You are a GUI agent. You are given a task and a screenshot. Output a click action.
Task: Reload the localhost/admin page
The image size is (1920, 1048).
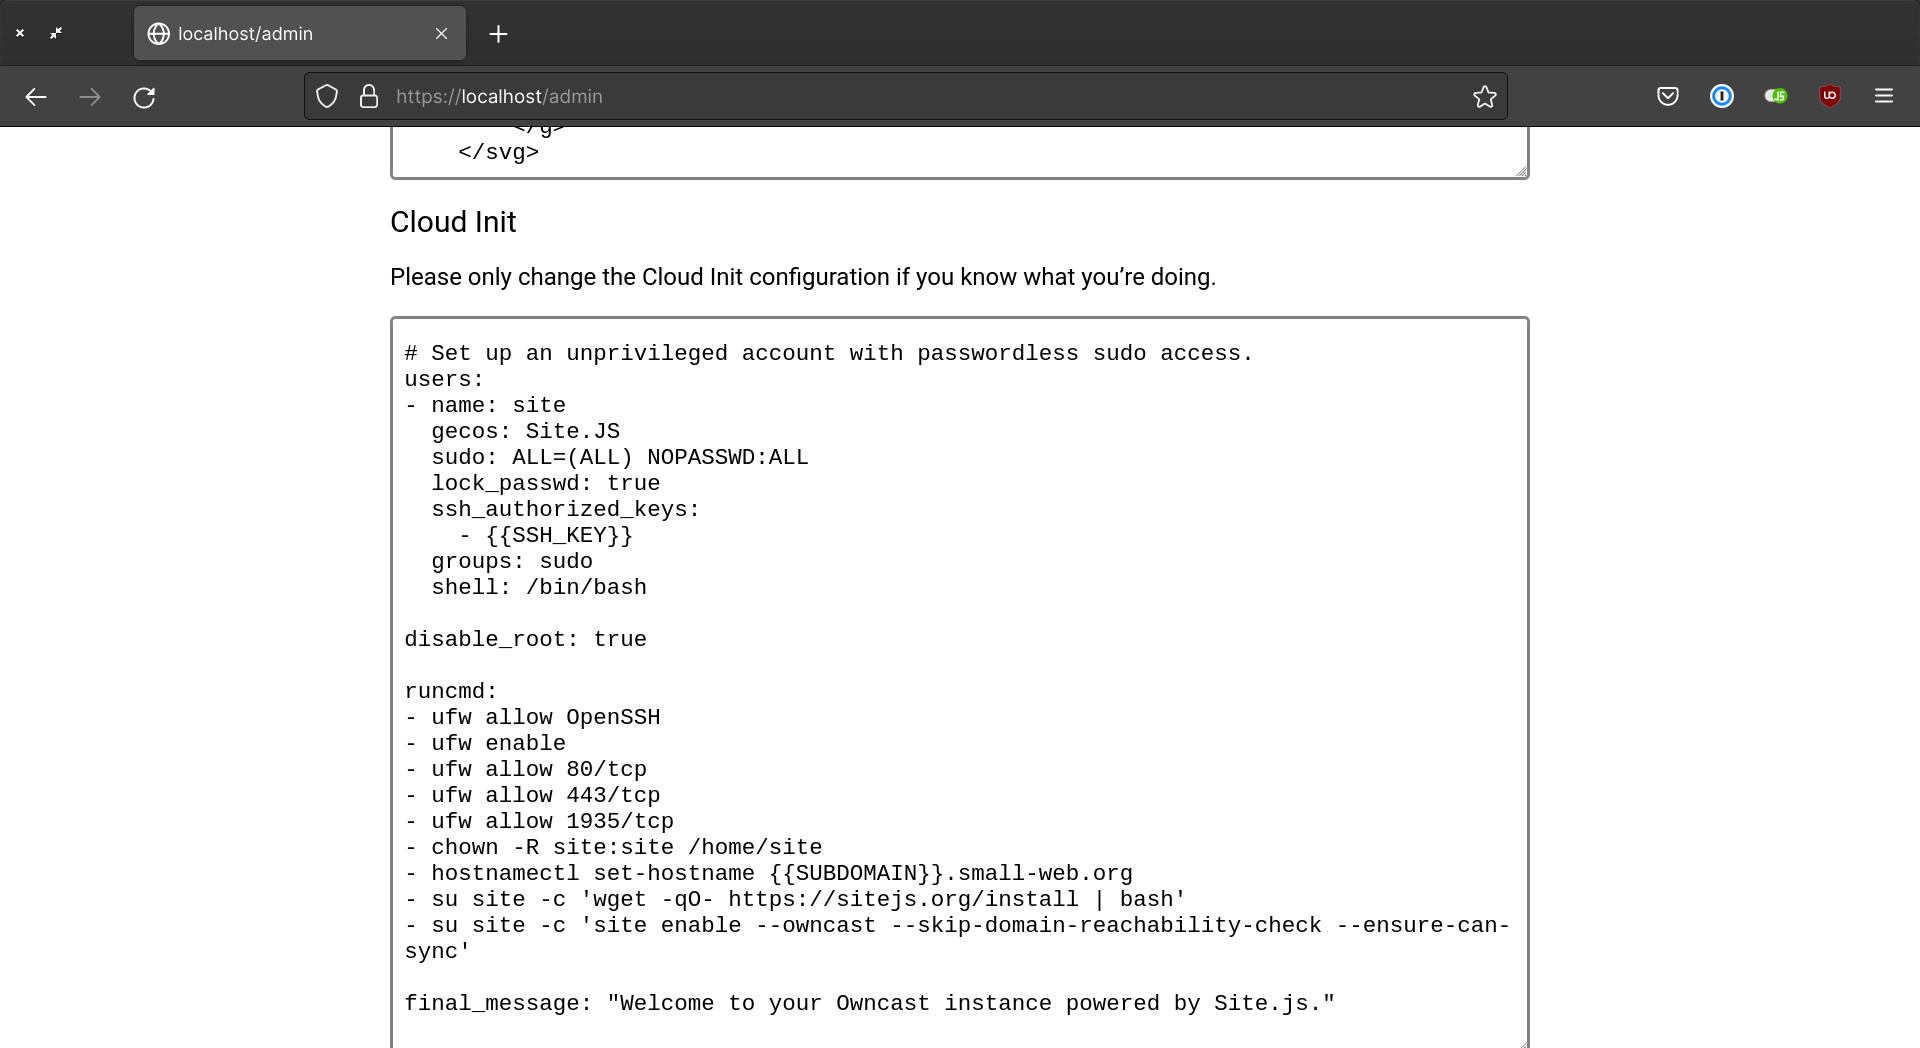point(144,97)
